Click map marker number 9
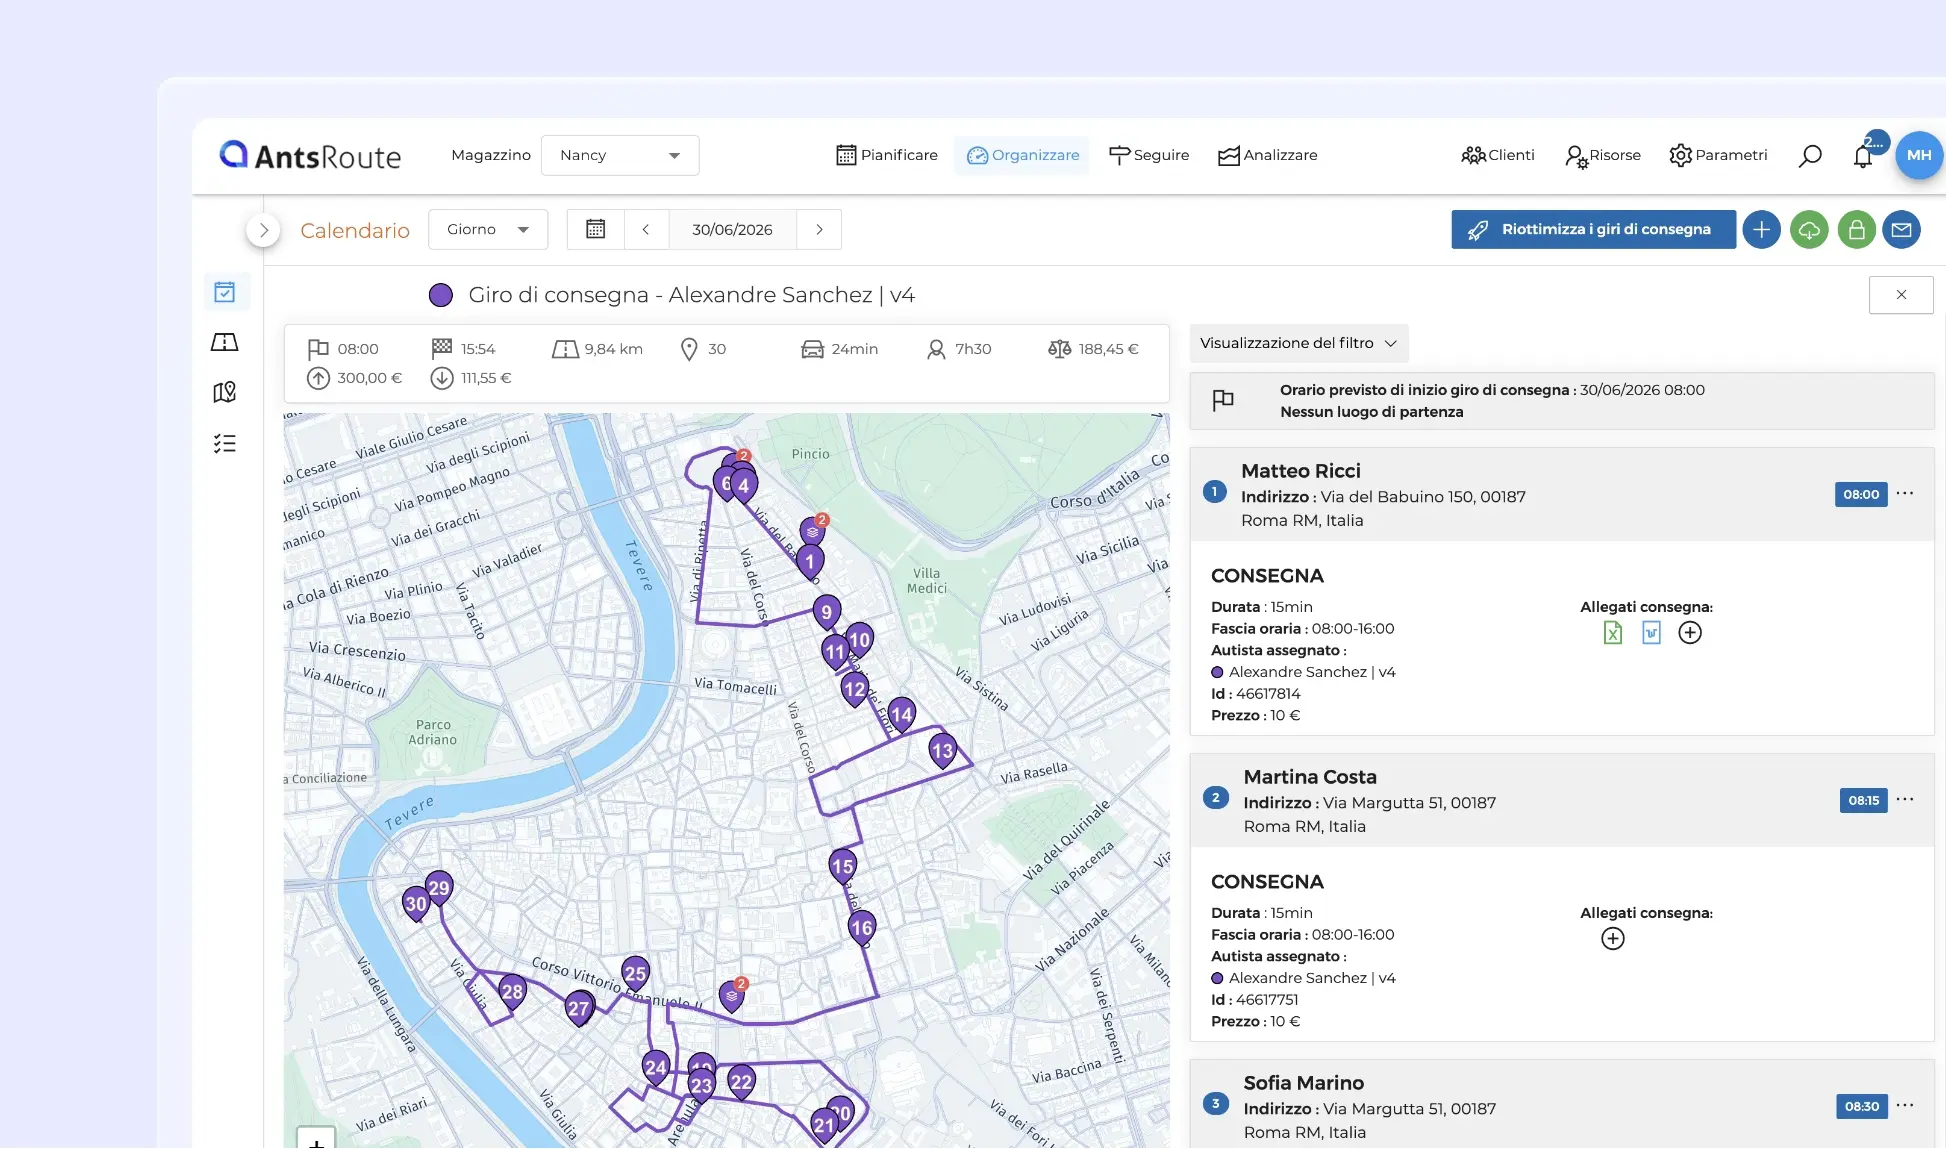This screenshot has width=1946, height=1149. click(826, 612)
